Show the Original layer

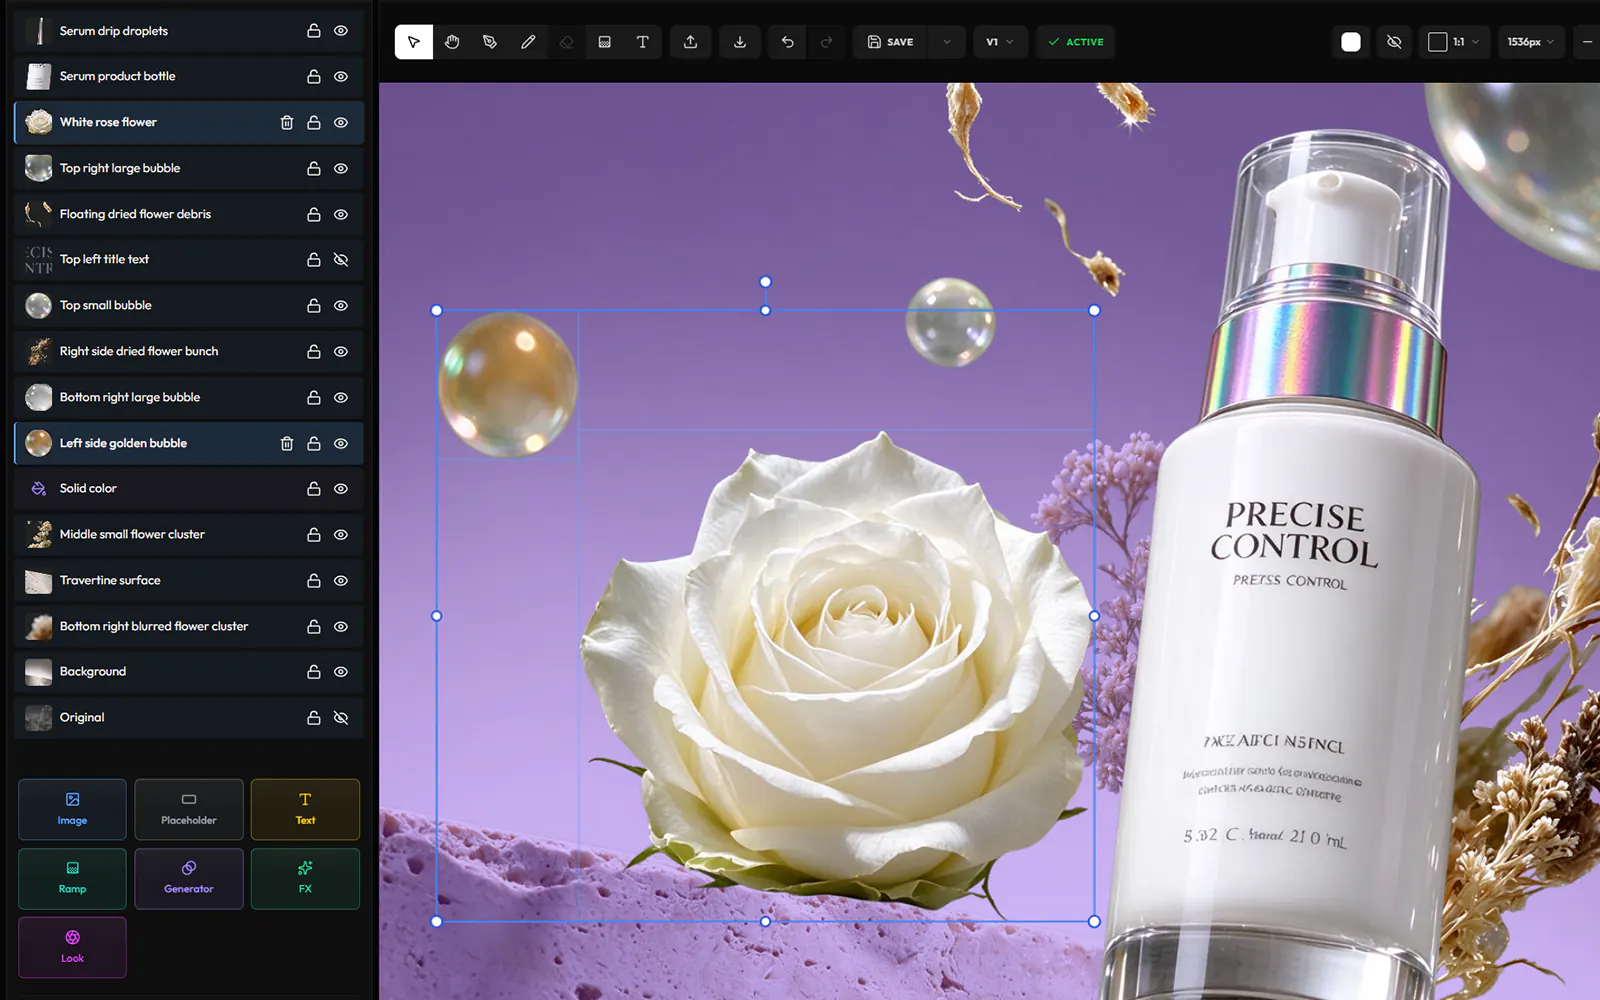click(x=341, y=718)
